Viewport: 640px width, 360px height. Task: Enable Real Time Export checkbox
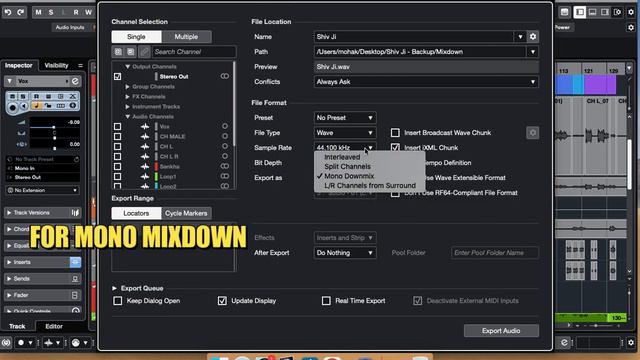point(326,301)
